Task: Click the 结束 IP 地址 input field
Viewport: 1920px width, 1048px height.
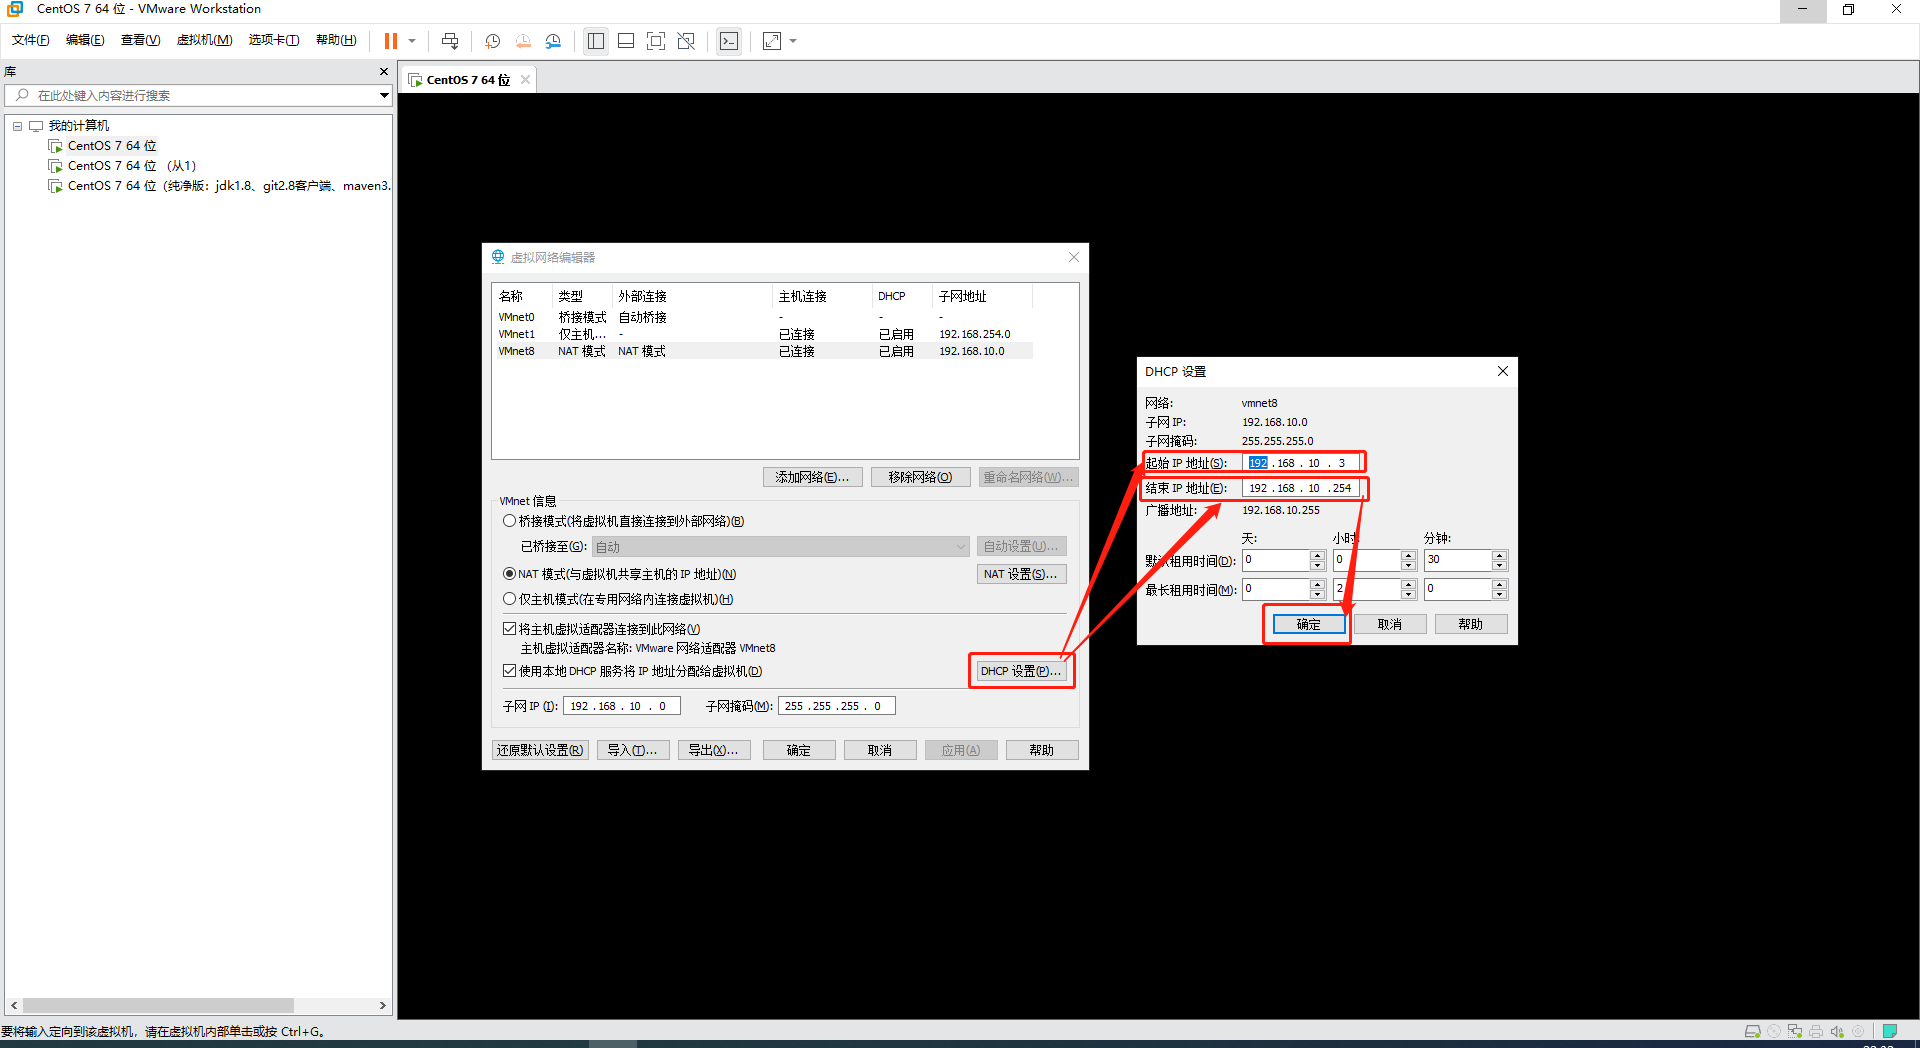Action: coord(1301,488)
